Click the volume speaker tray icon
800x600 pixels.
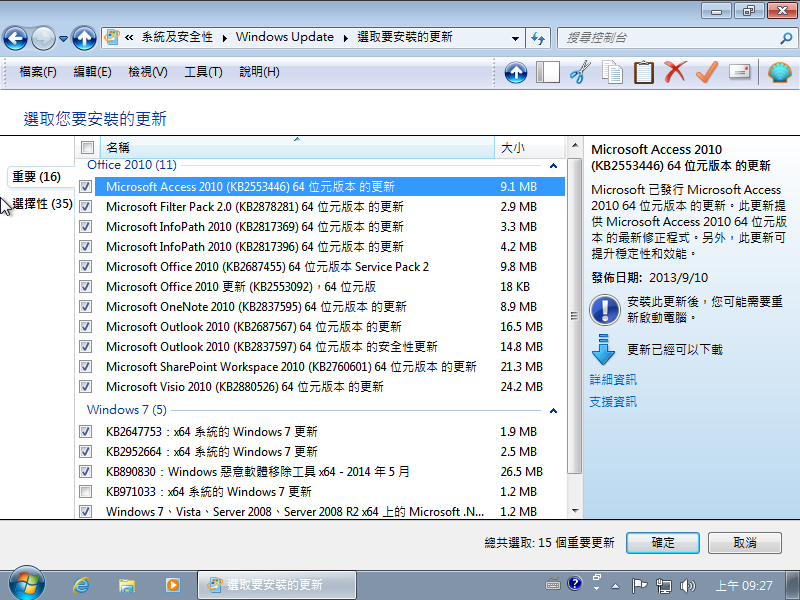coord(688,585)
